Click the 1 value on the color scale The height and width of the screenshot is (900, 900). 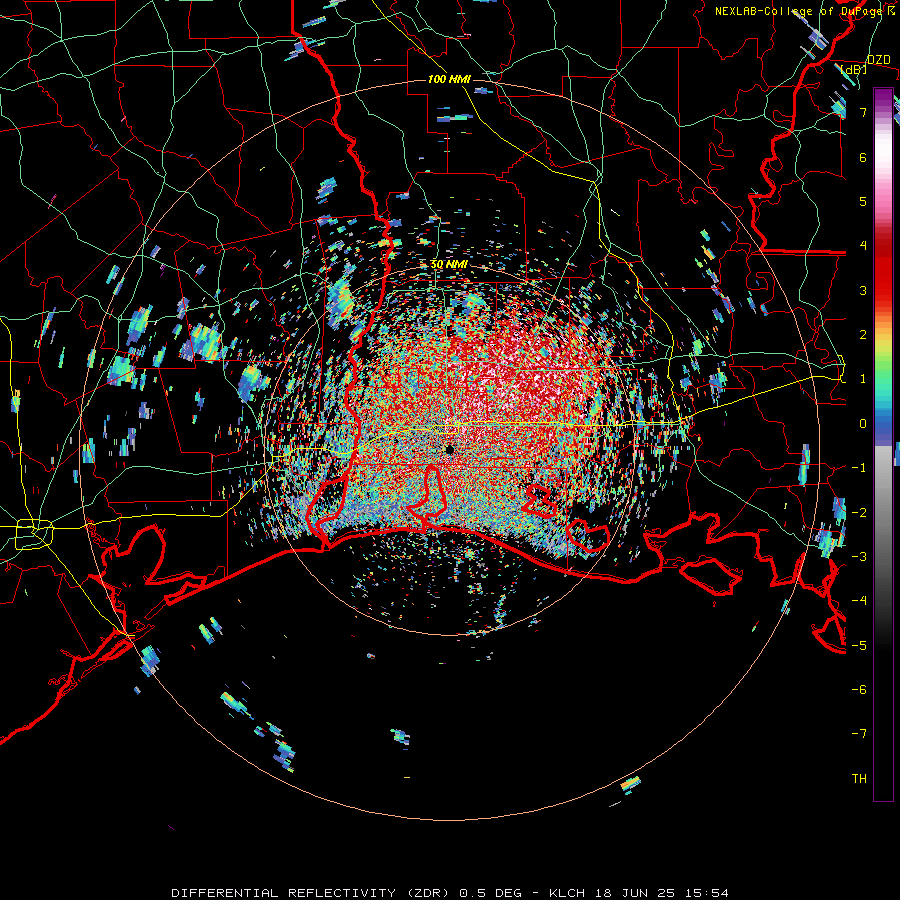(863, 379)
